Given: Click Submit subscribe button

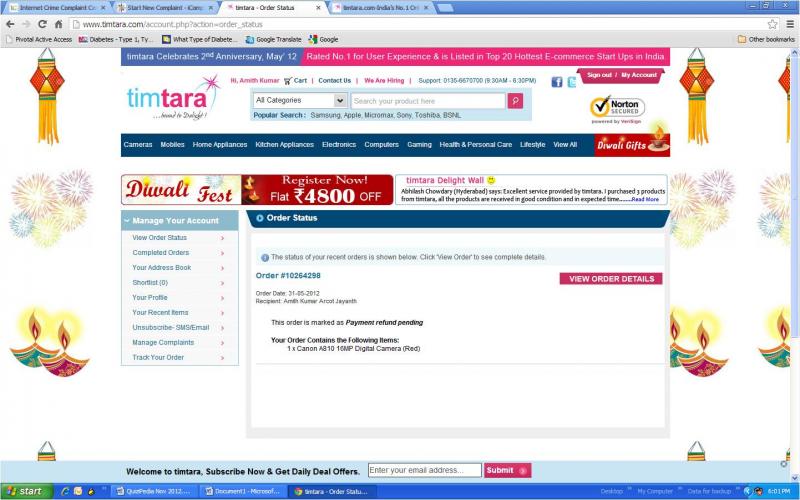Looking at the screenshot, I should point(508,470).
